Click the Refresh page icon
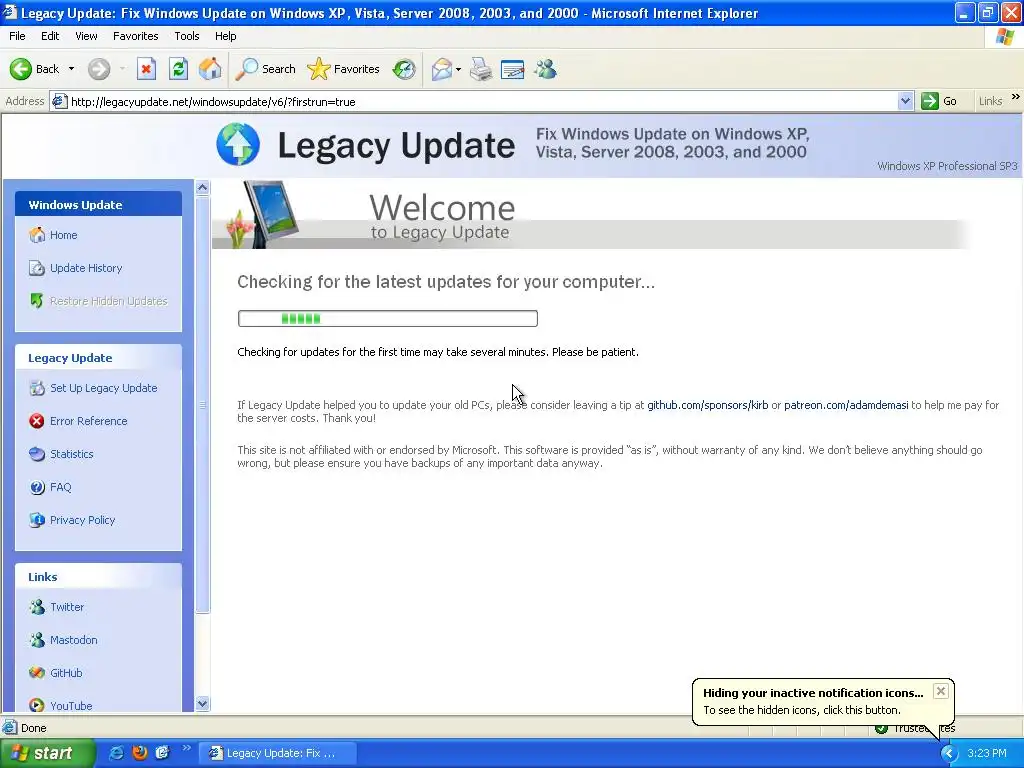The height and width of the screenshot is (768, 1024). click(178, 69)
